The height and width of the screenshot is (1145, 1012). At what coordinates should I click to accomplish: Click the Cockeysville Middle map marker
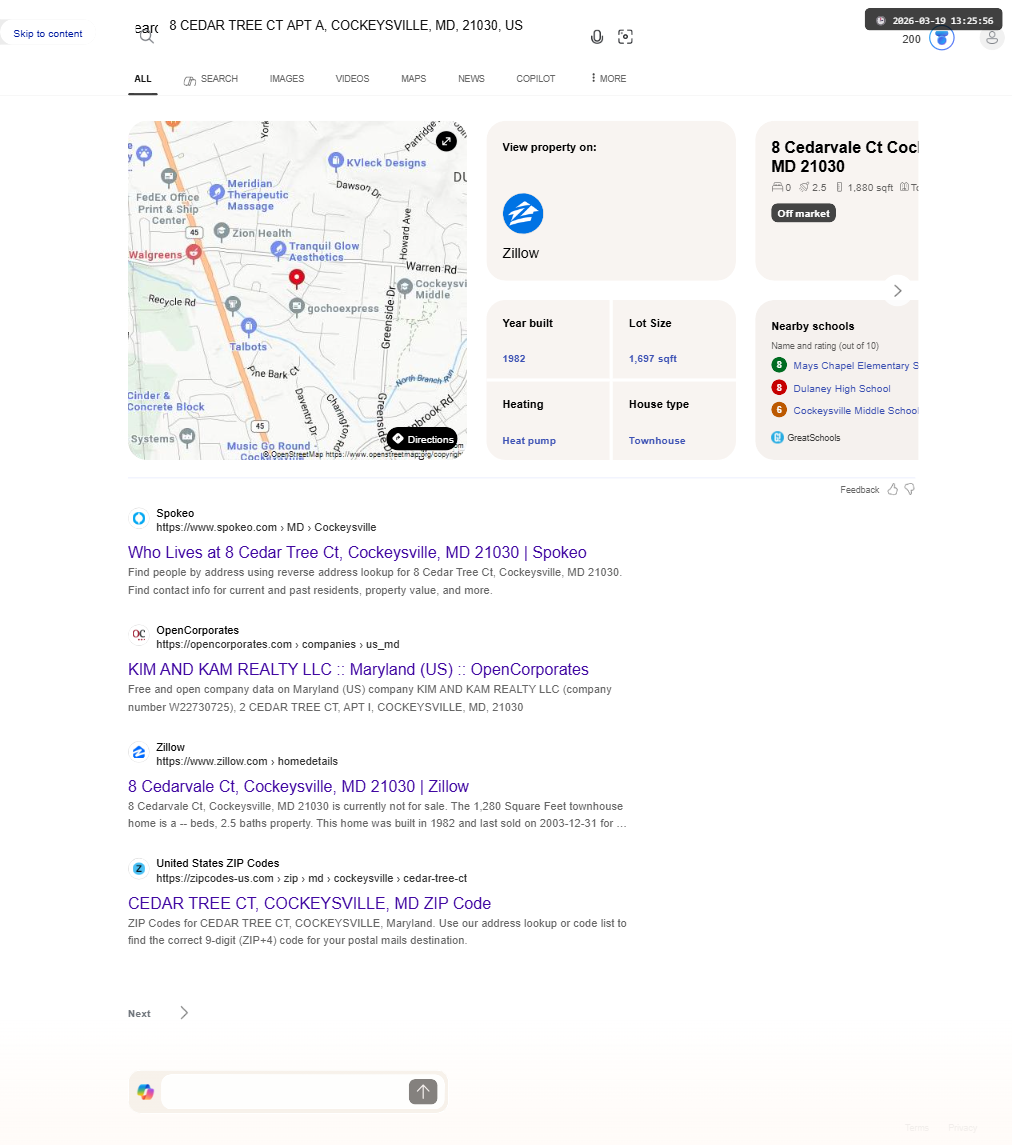(405, 287)
